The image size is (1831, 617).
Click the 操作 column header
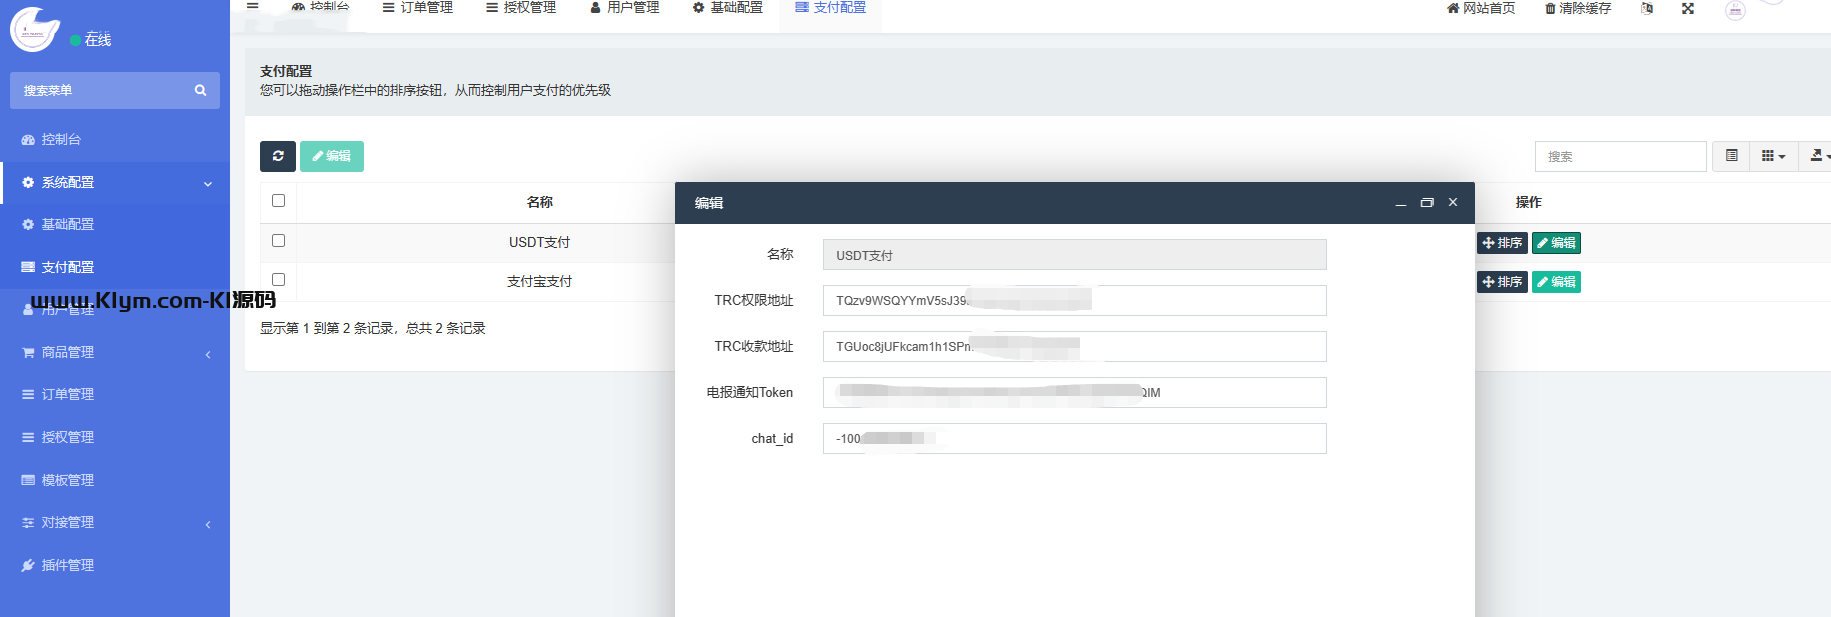(1528, 202)
